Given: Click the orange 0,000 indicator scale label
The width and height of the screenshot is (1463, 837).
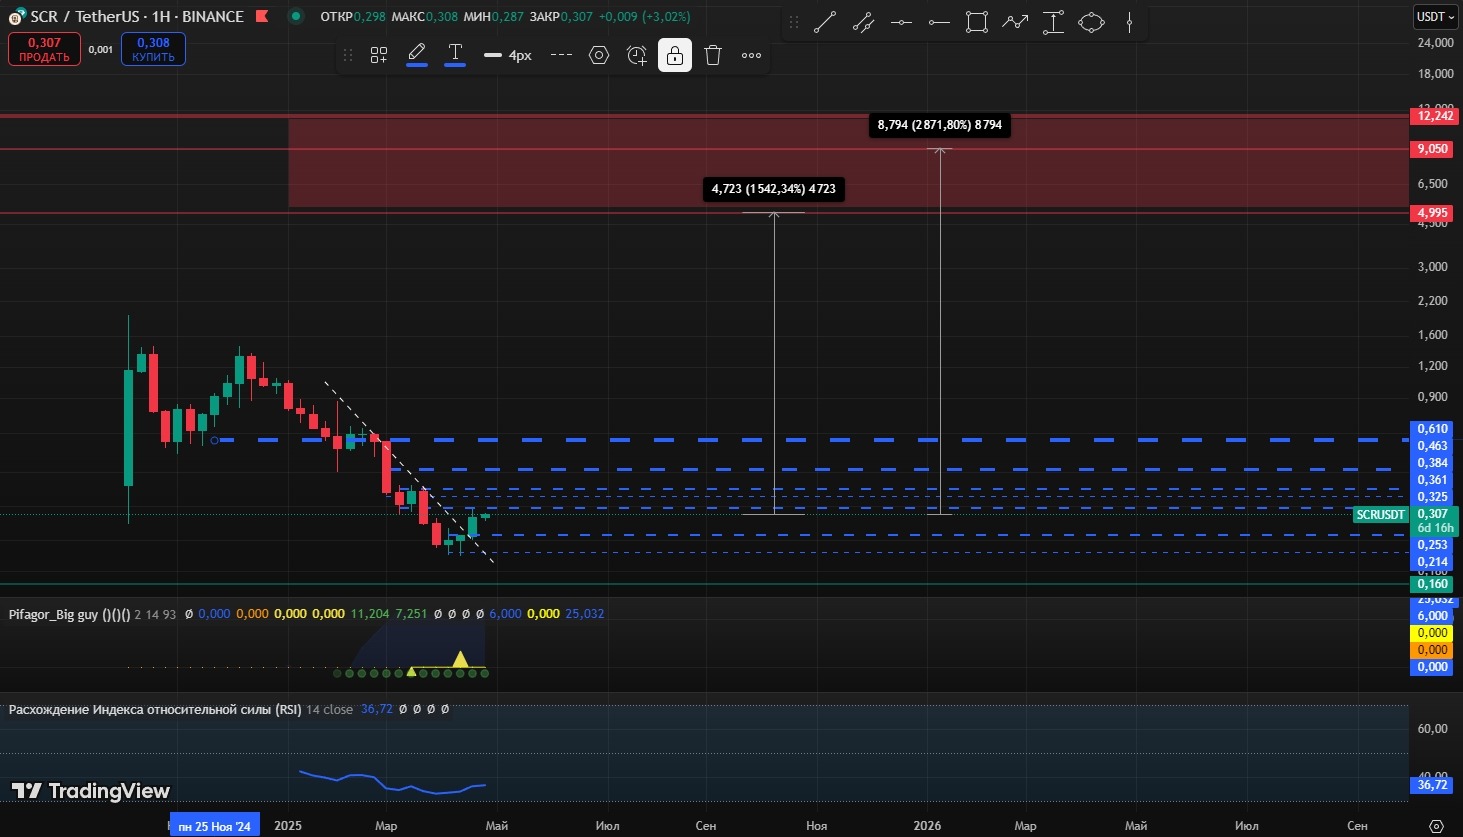Looking at the screenshot, I should tap(1432, 650).
